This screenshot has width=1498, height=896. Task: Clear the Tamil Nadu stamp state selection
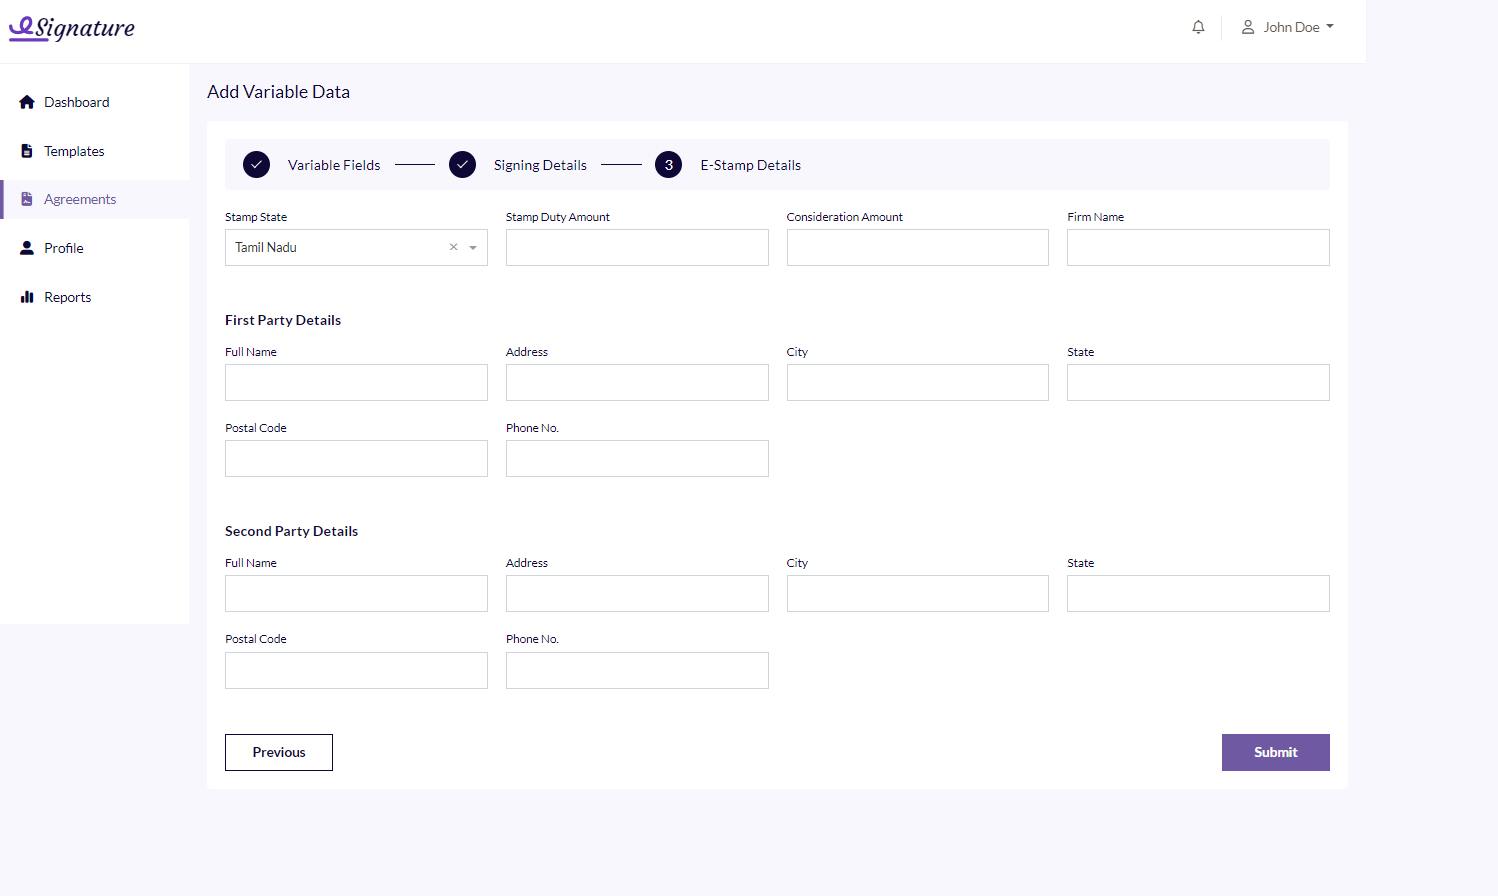click(x=453, y=247)
